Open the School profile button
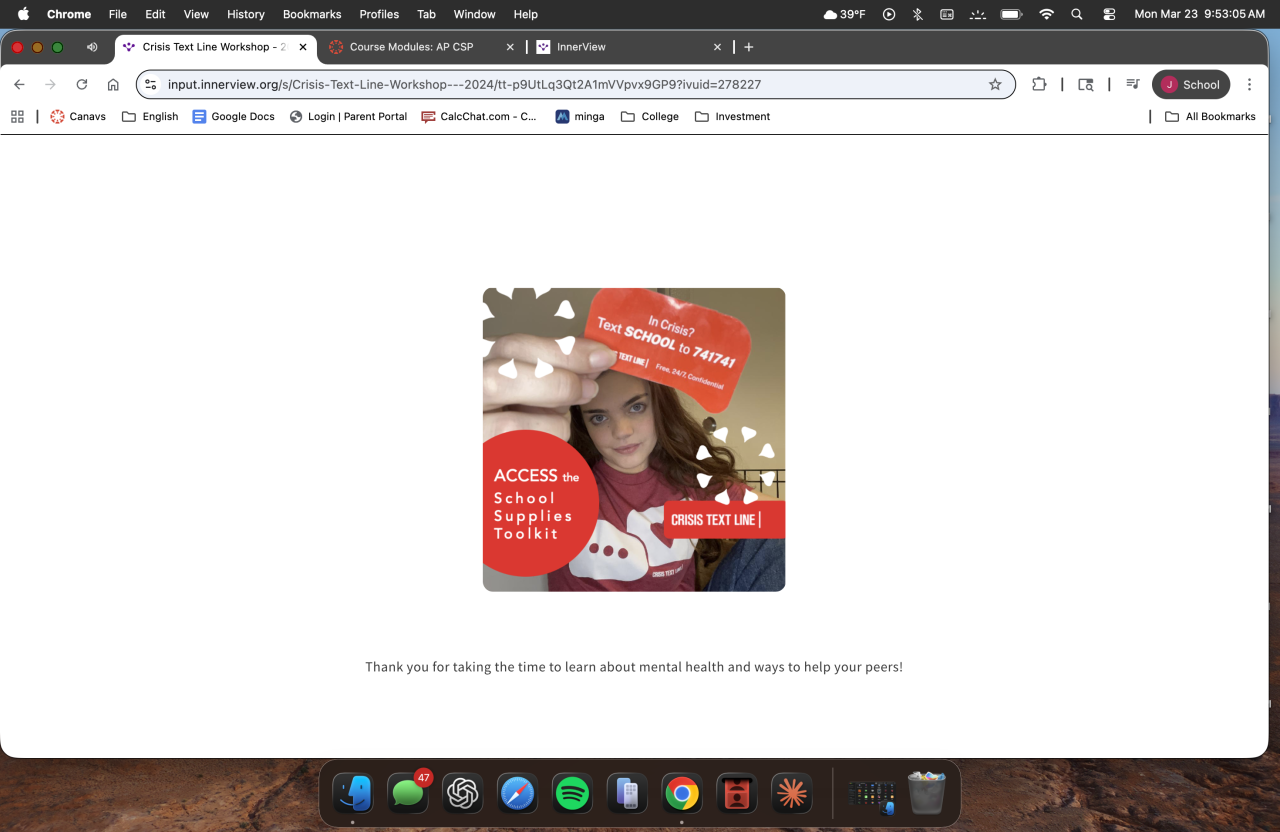 pos(1191,85)
